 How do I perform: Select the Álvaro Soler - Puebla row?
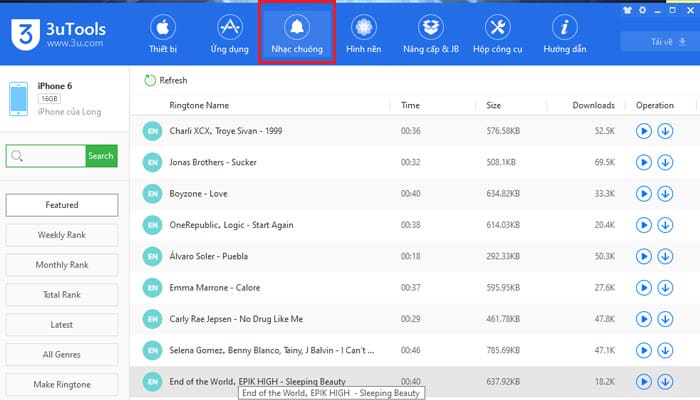[x=415, y=256]
